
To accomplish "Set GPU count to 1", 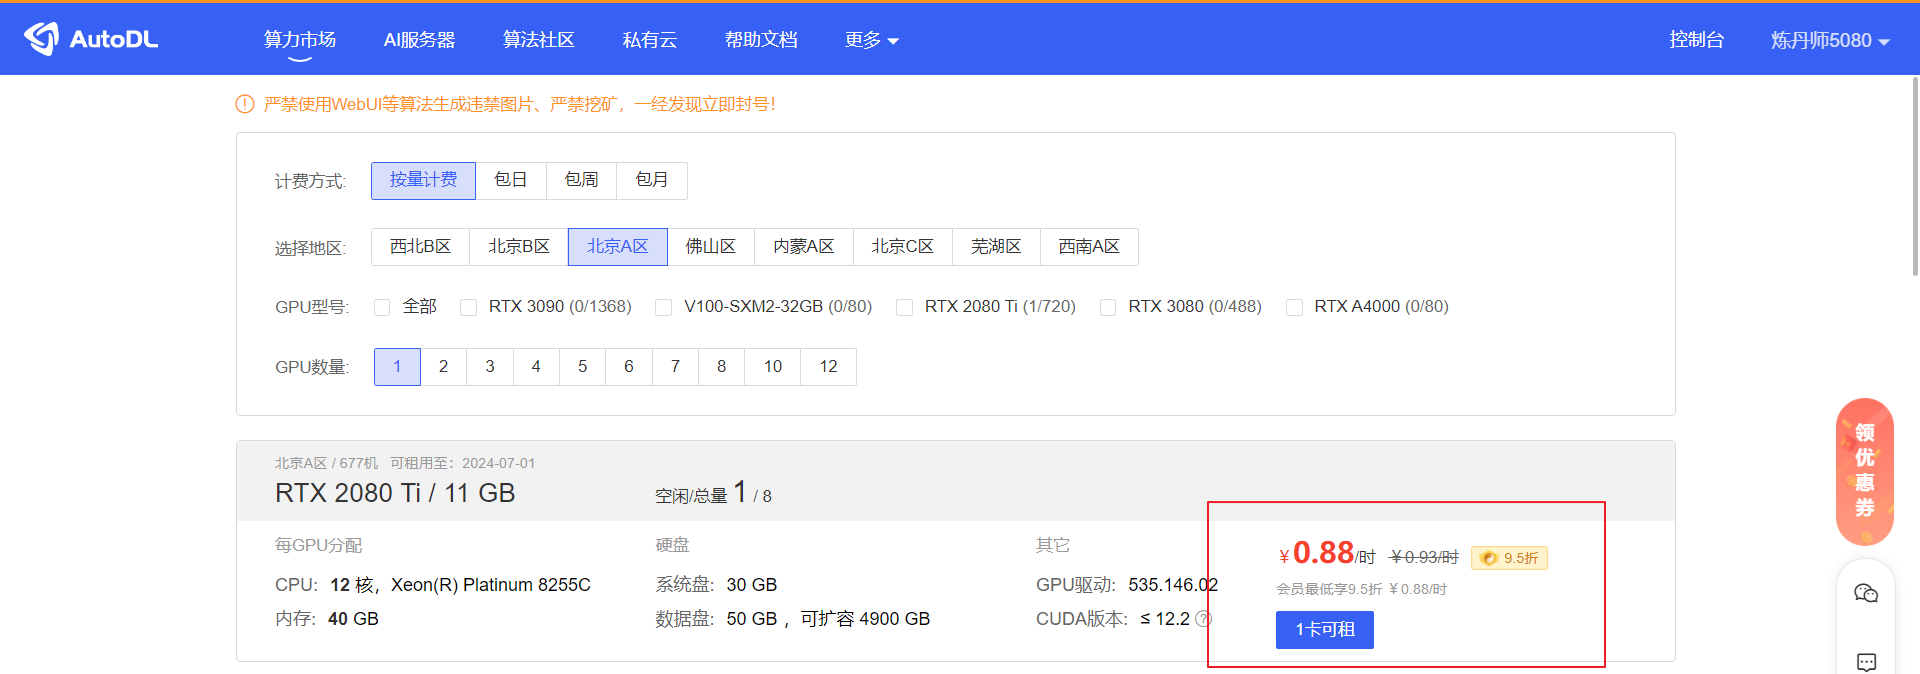I will tap(397, 367).
